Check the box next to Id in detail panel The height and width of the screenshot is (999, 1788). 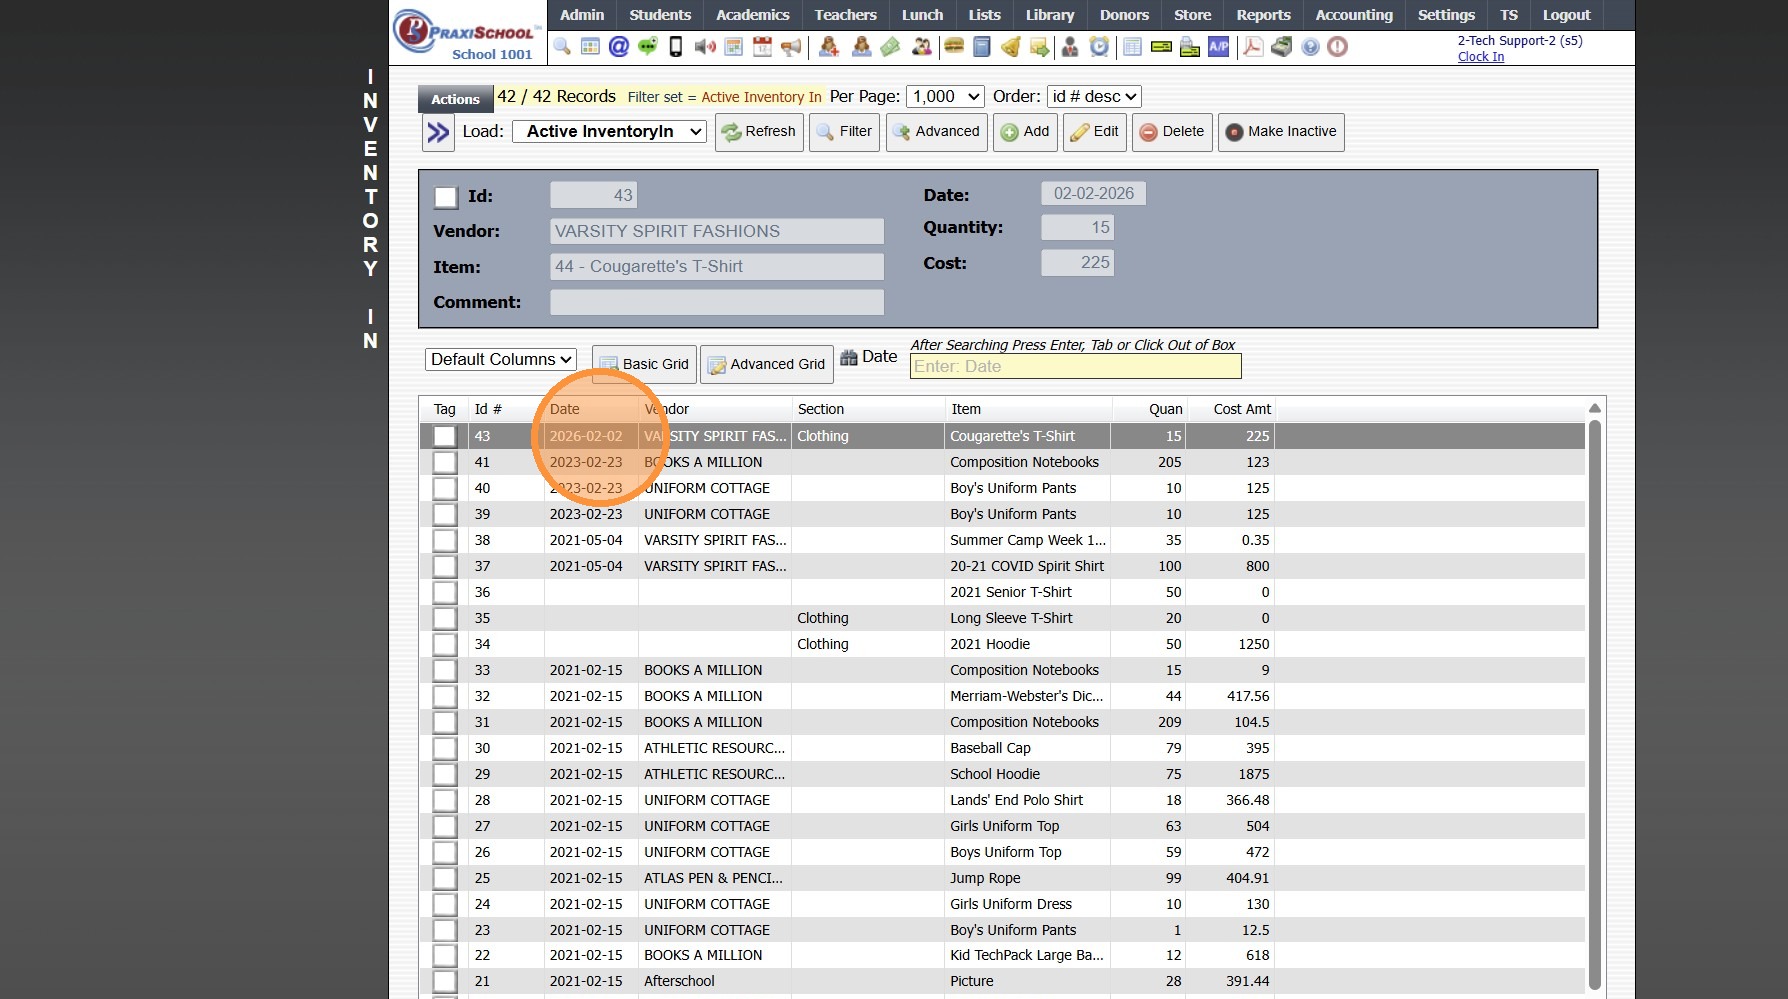446,197
